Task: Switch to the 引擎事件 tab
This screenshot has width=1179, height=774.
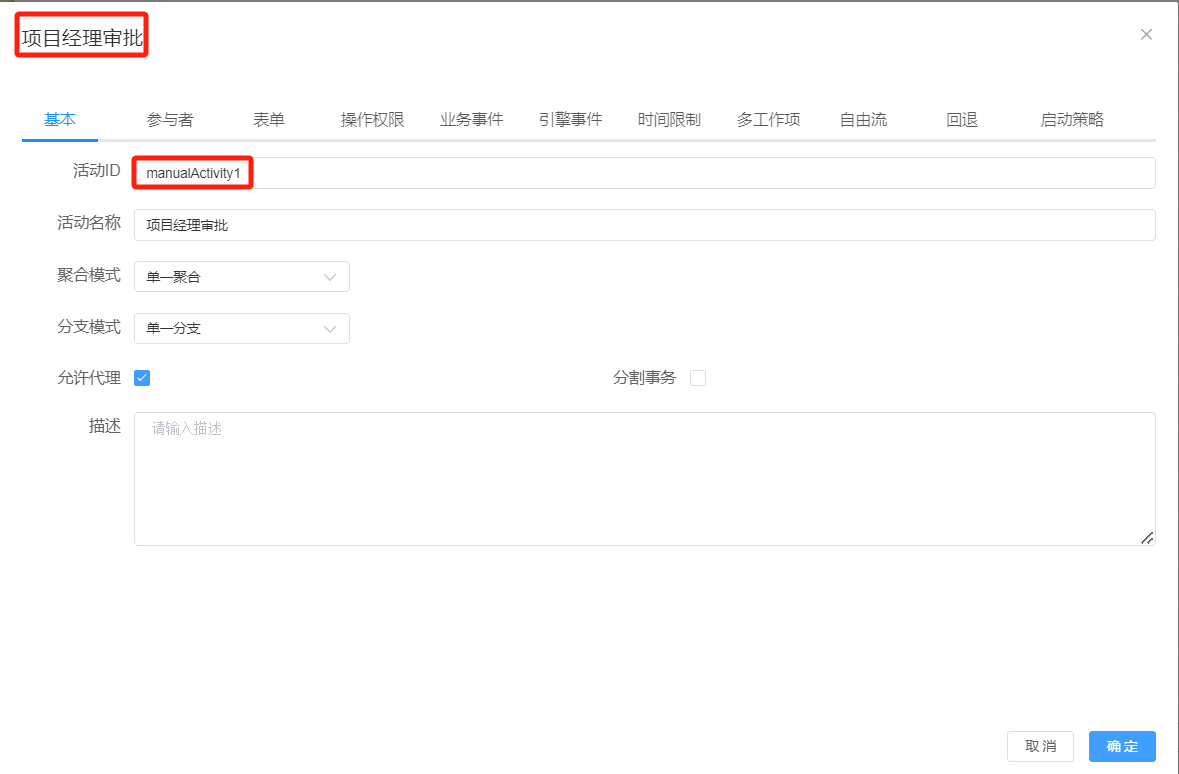Action: 570,120
